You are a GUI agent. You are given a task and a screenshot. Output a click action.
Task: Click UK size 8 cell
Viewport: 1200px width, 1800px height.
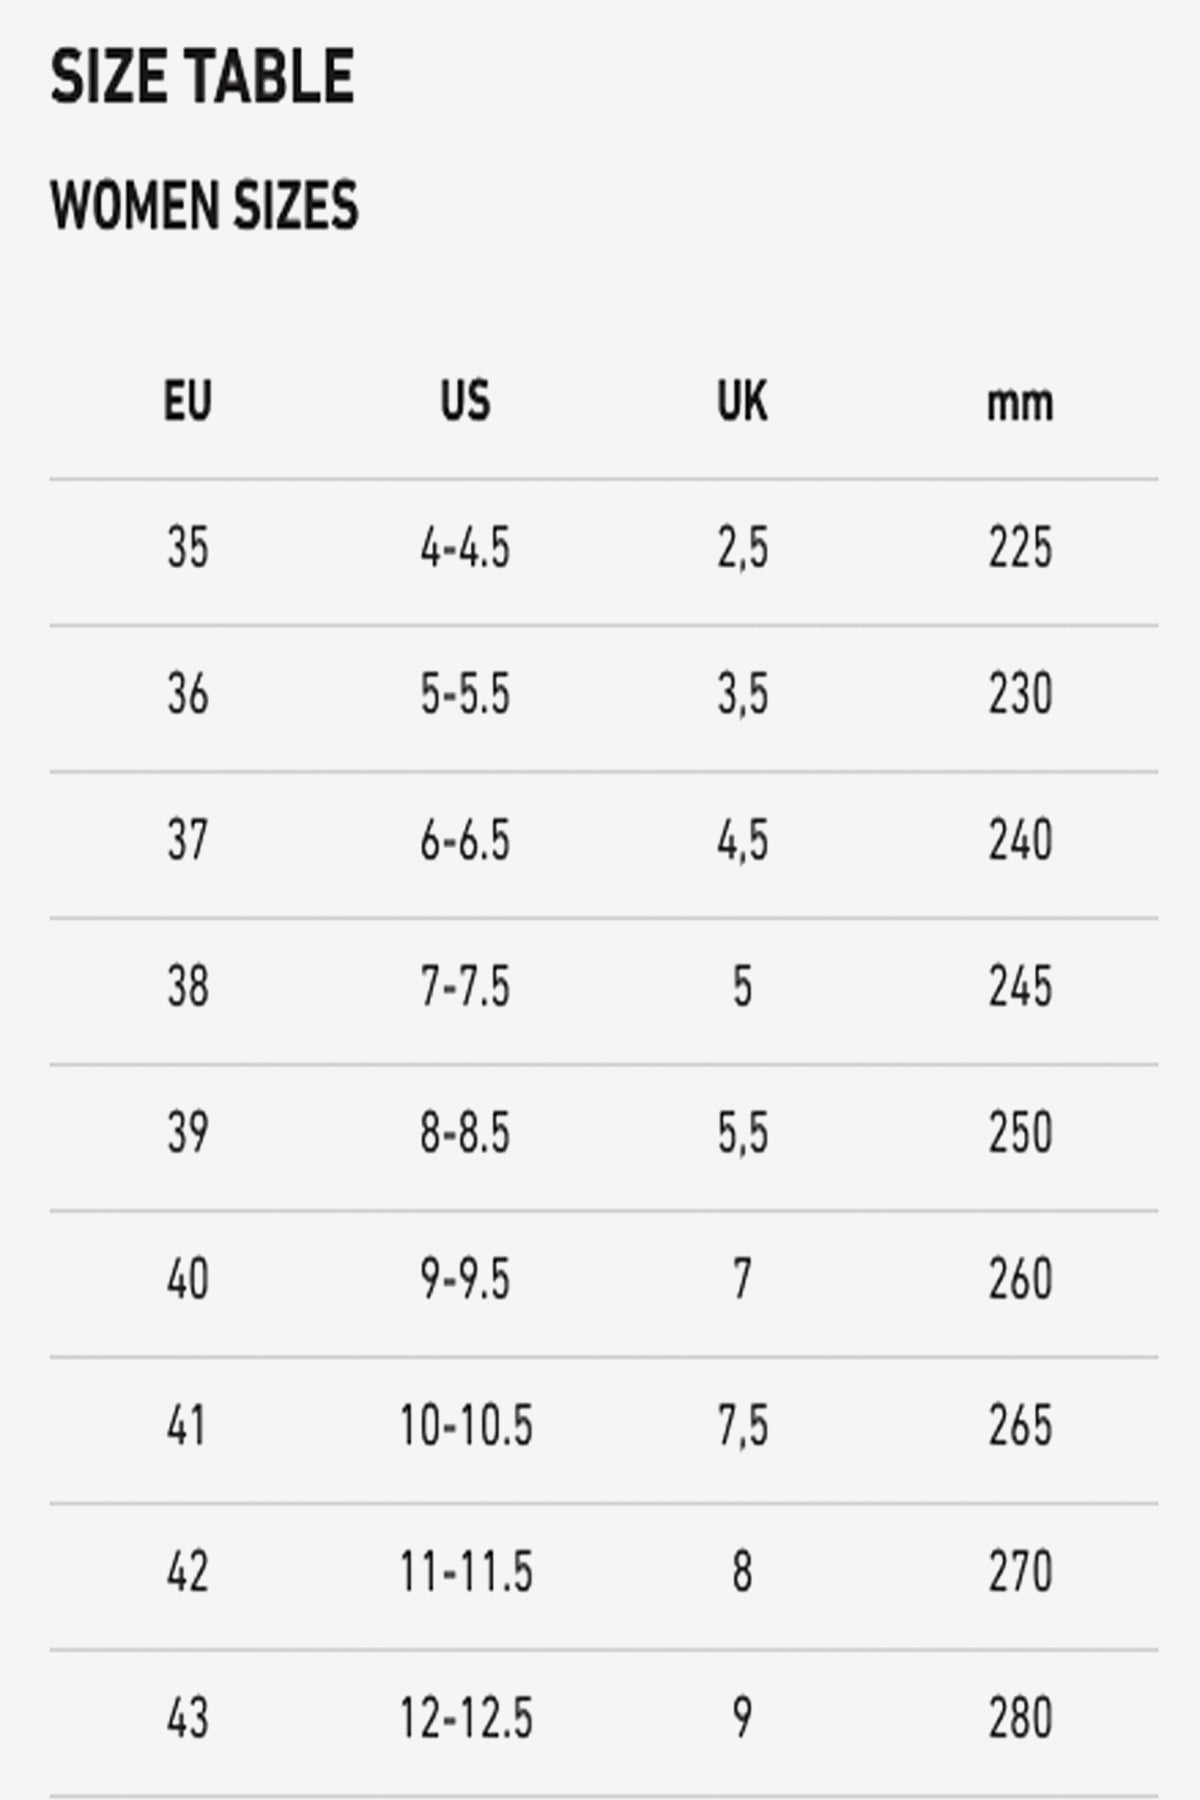(742, 1572)
